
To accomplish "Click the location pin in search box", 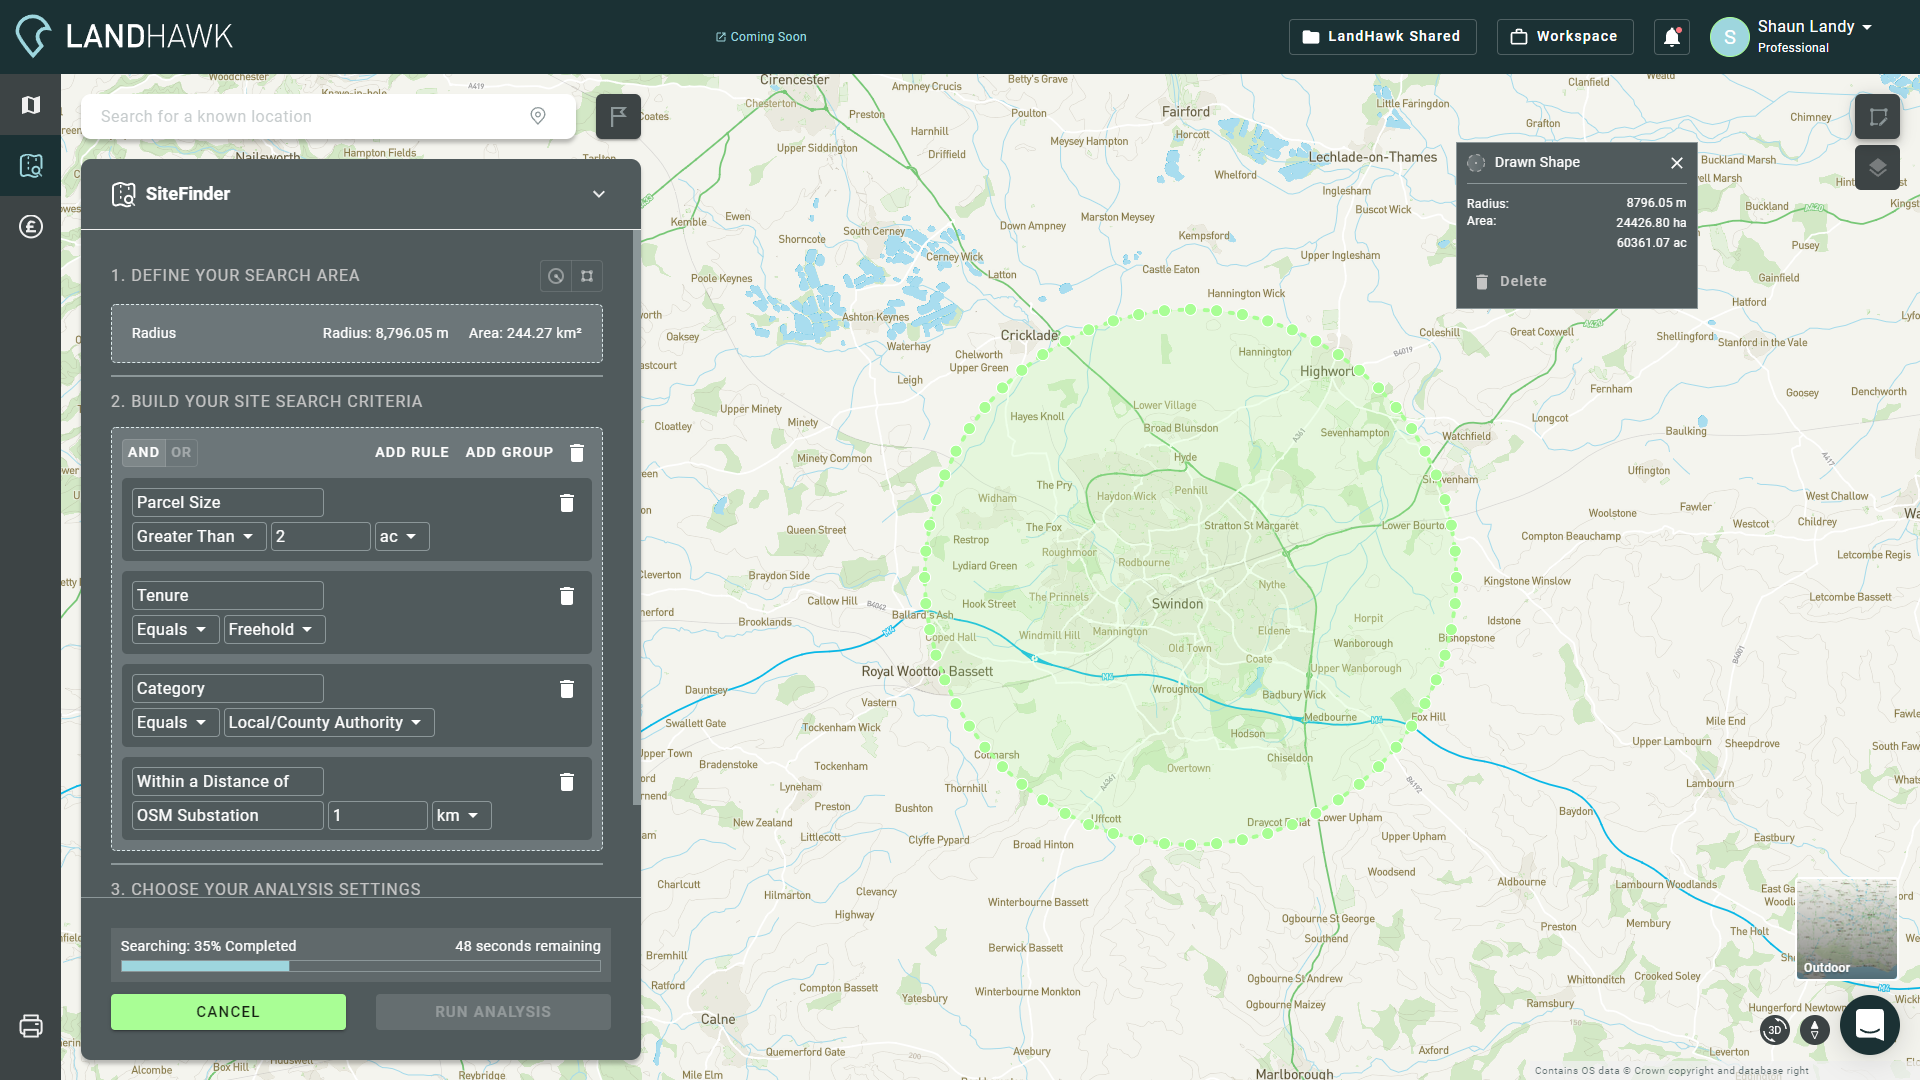I will (x=538, y=116).
